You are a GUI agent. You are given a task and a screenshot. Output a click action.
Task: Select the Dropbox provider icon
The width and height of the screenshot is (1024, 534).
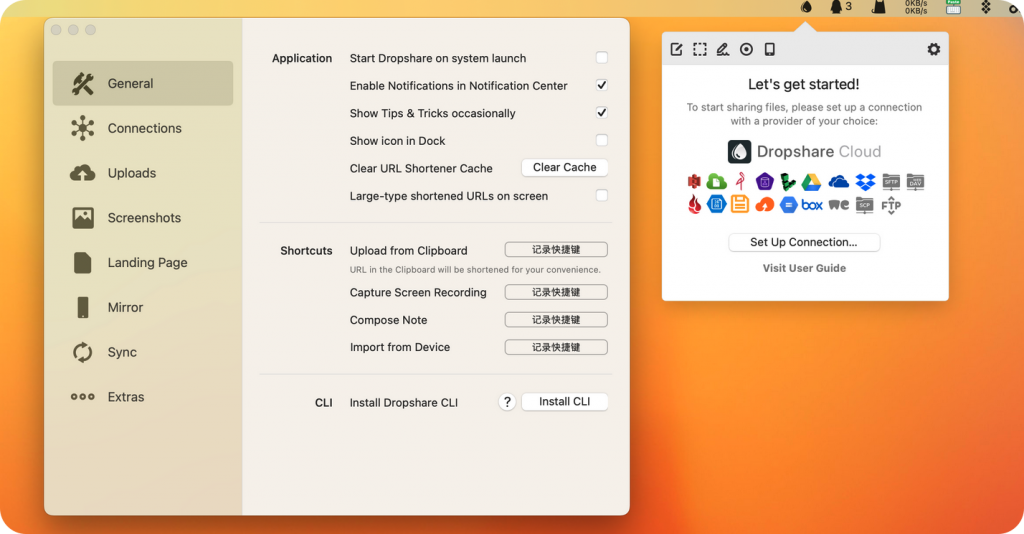[865, 182]
